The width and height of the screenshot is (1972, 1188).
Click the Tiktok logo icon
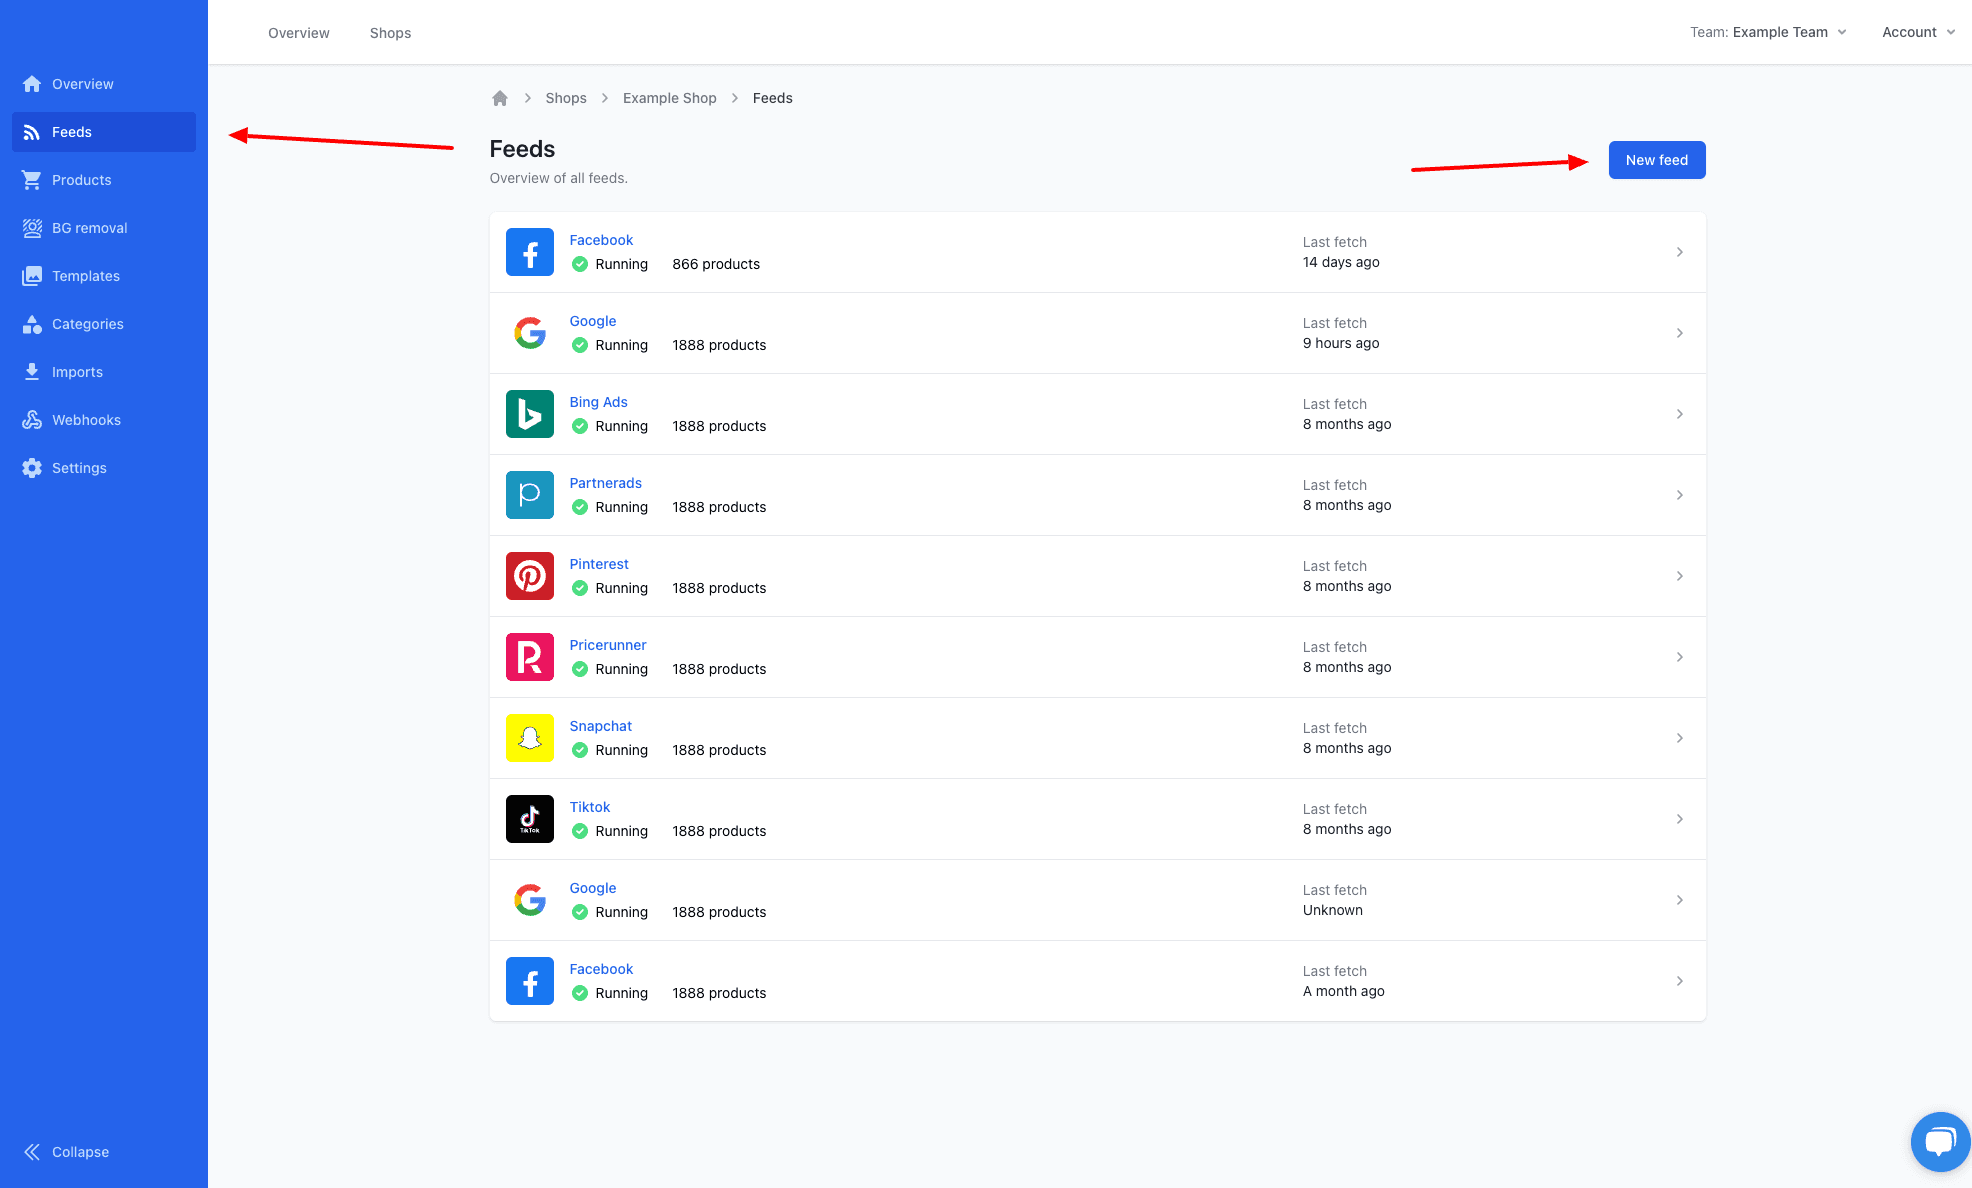tap(529, 819)
